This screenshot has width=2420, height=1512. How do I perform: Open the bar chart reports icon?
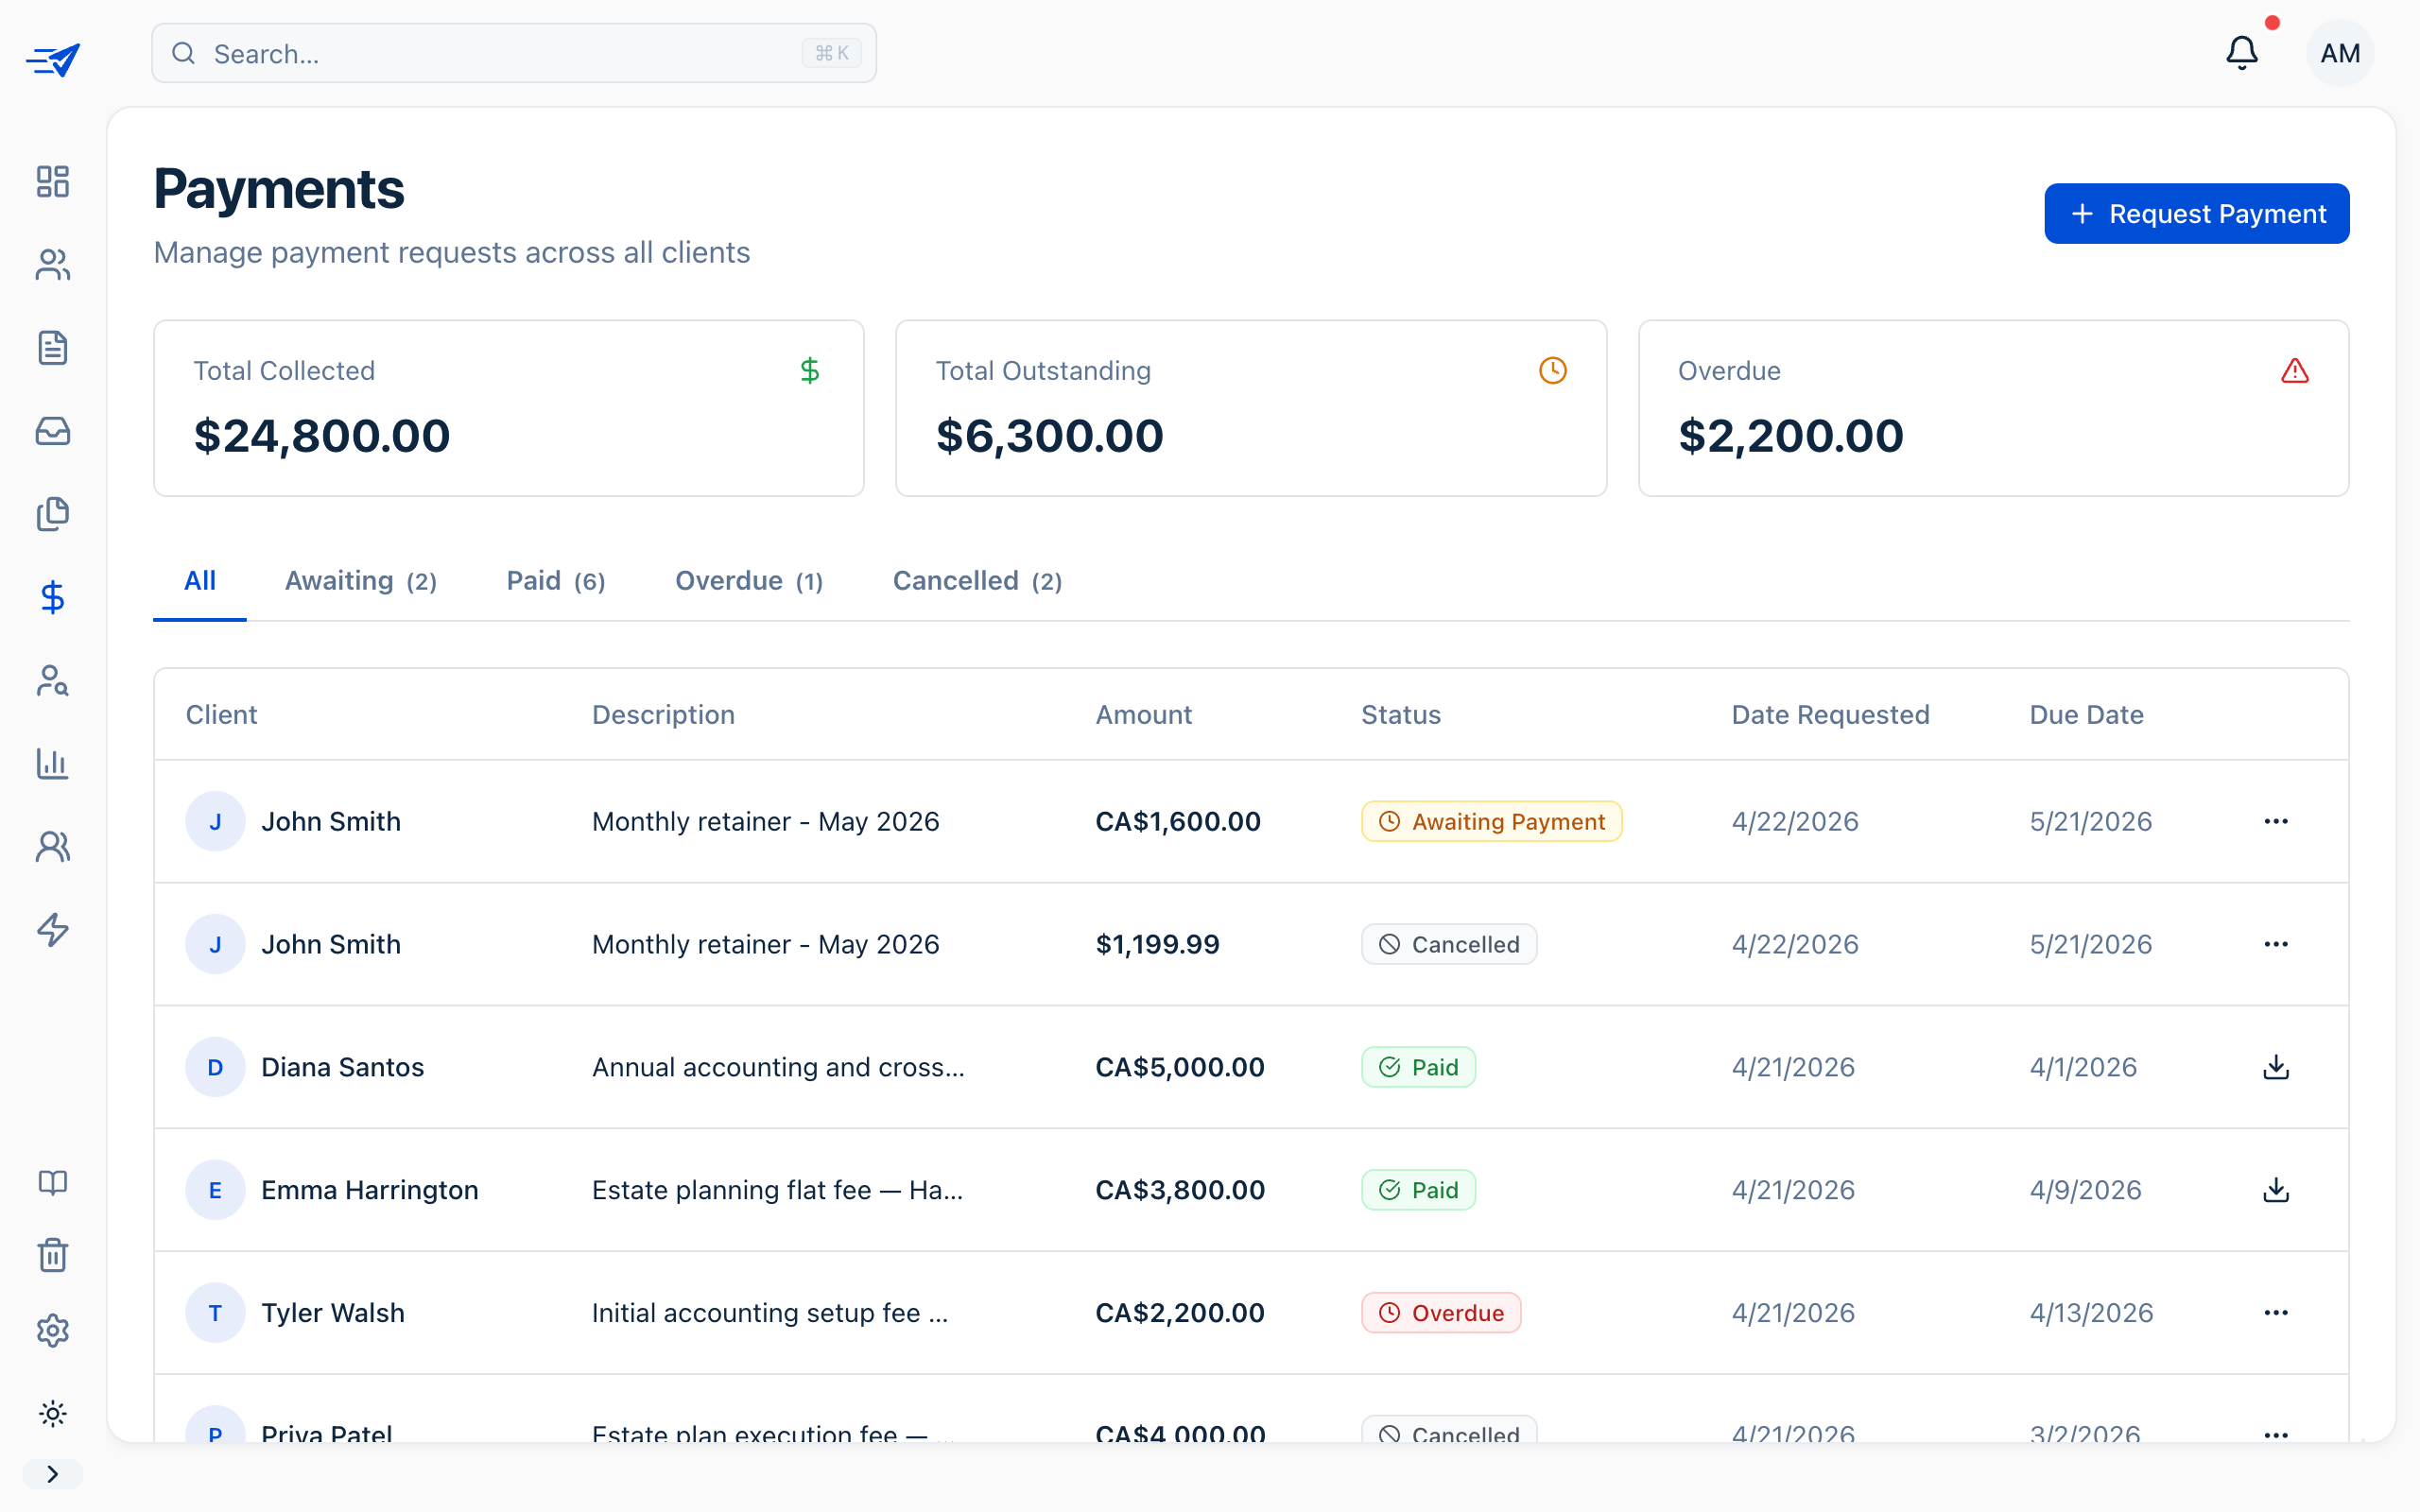(x=52, y=764)
